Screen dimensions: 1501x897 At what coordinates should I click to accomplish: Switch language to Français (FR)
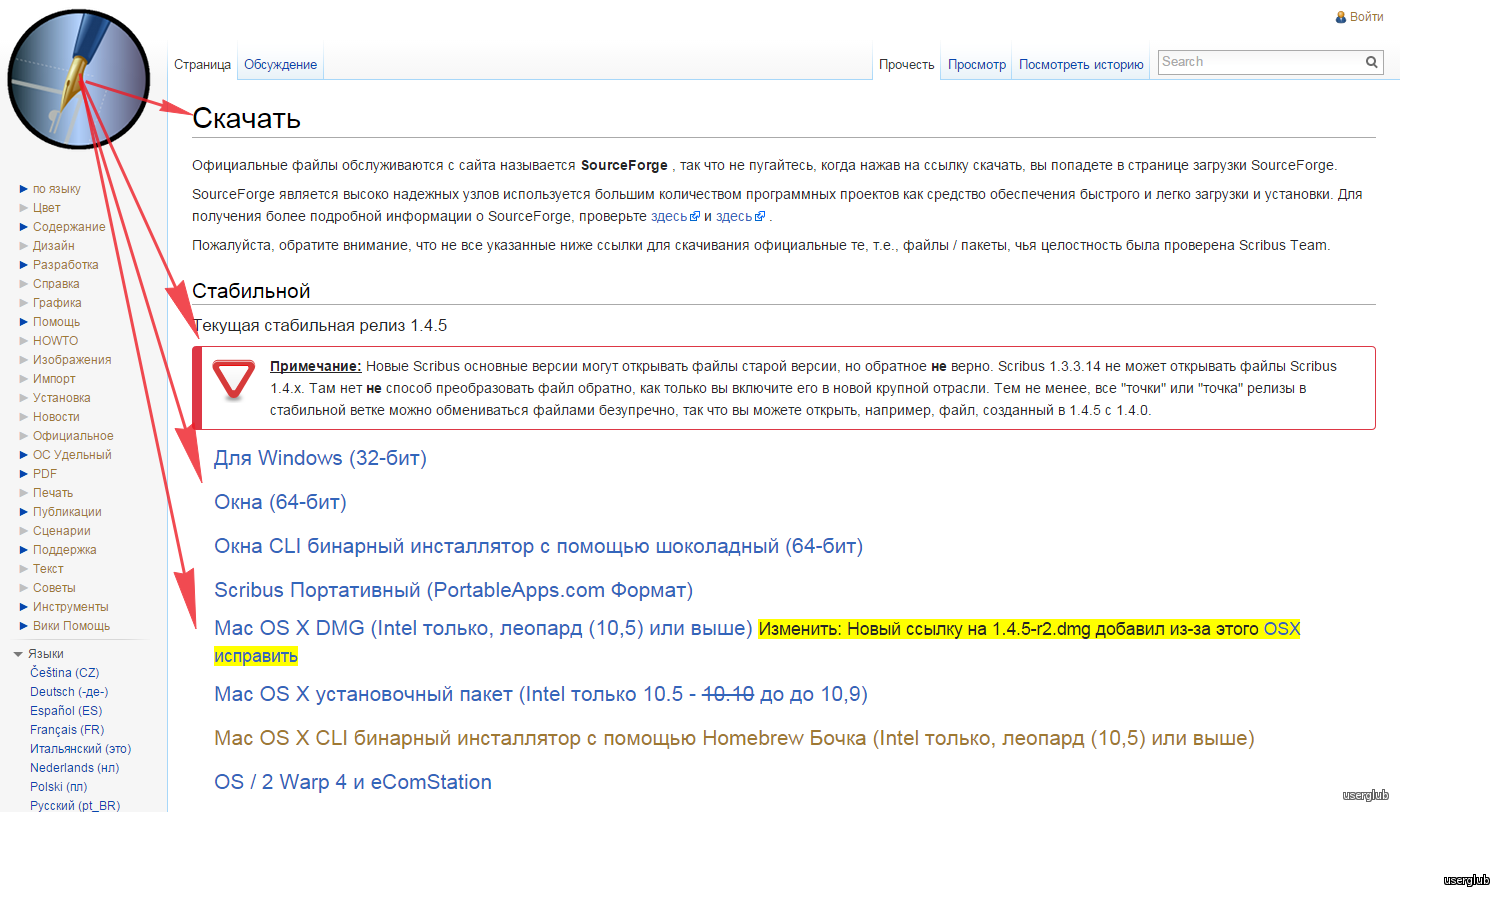[67, 730]
